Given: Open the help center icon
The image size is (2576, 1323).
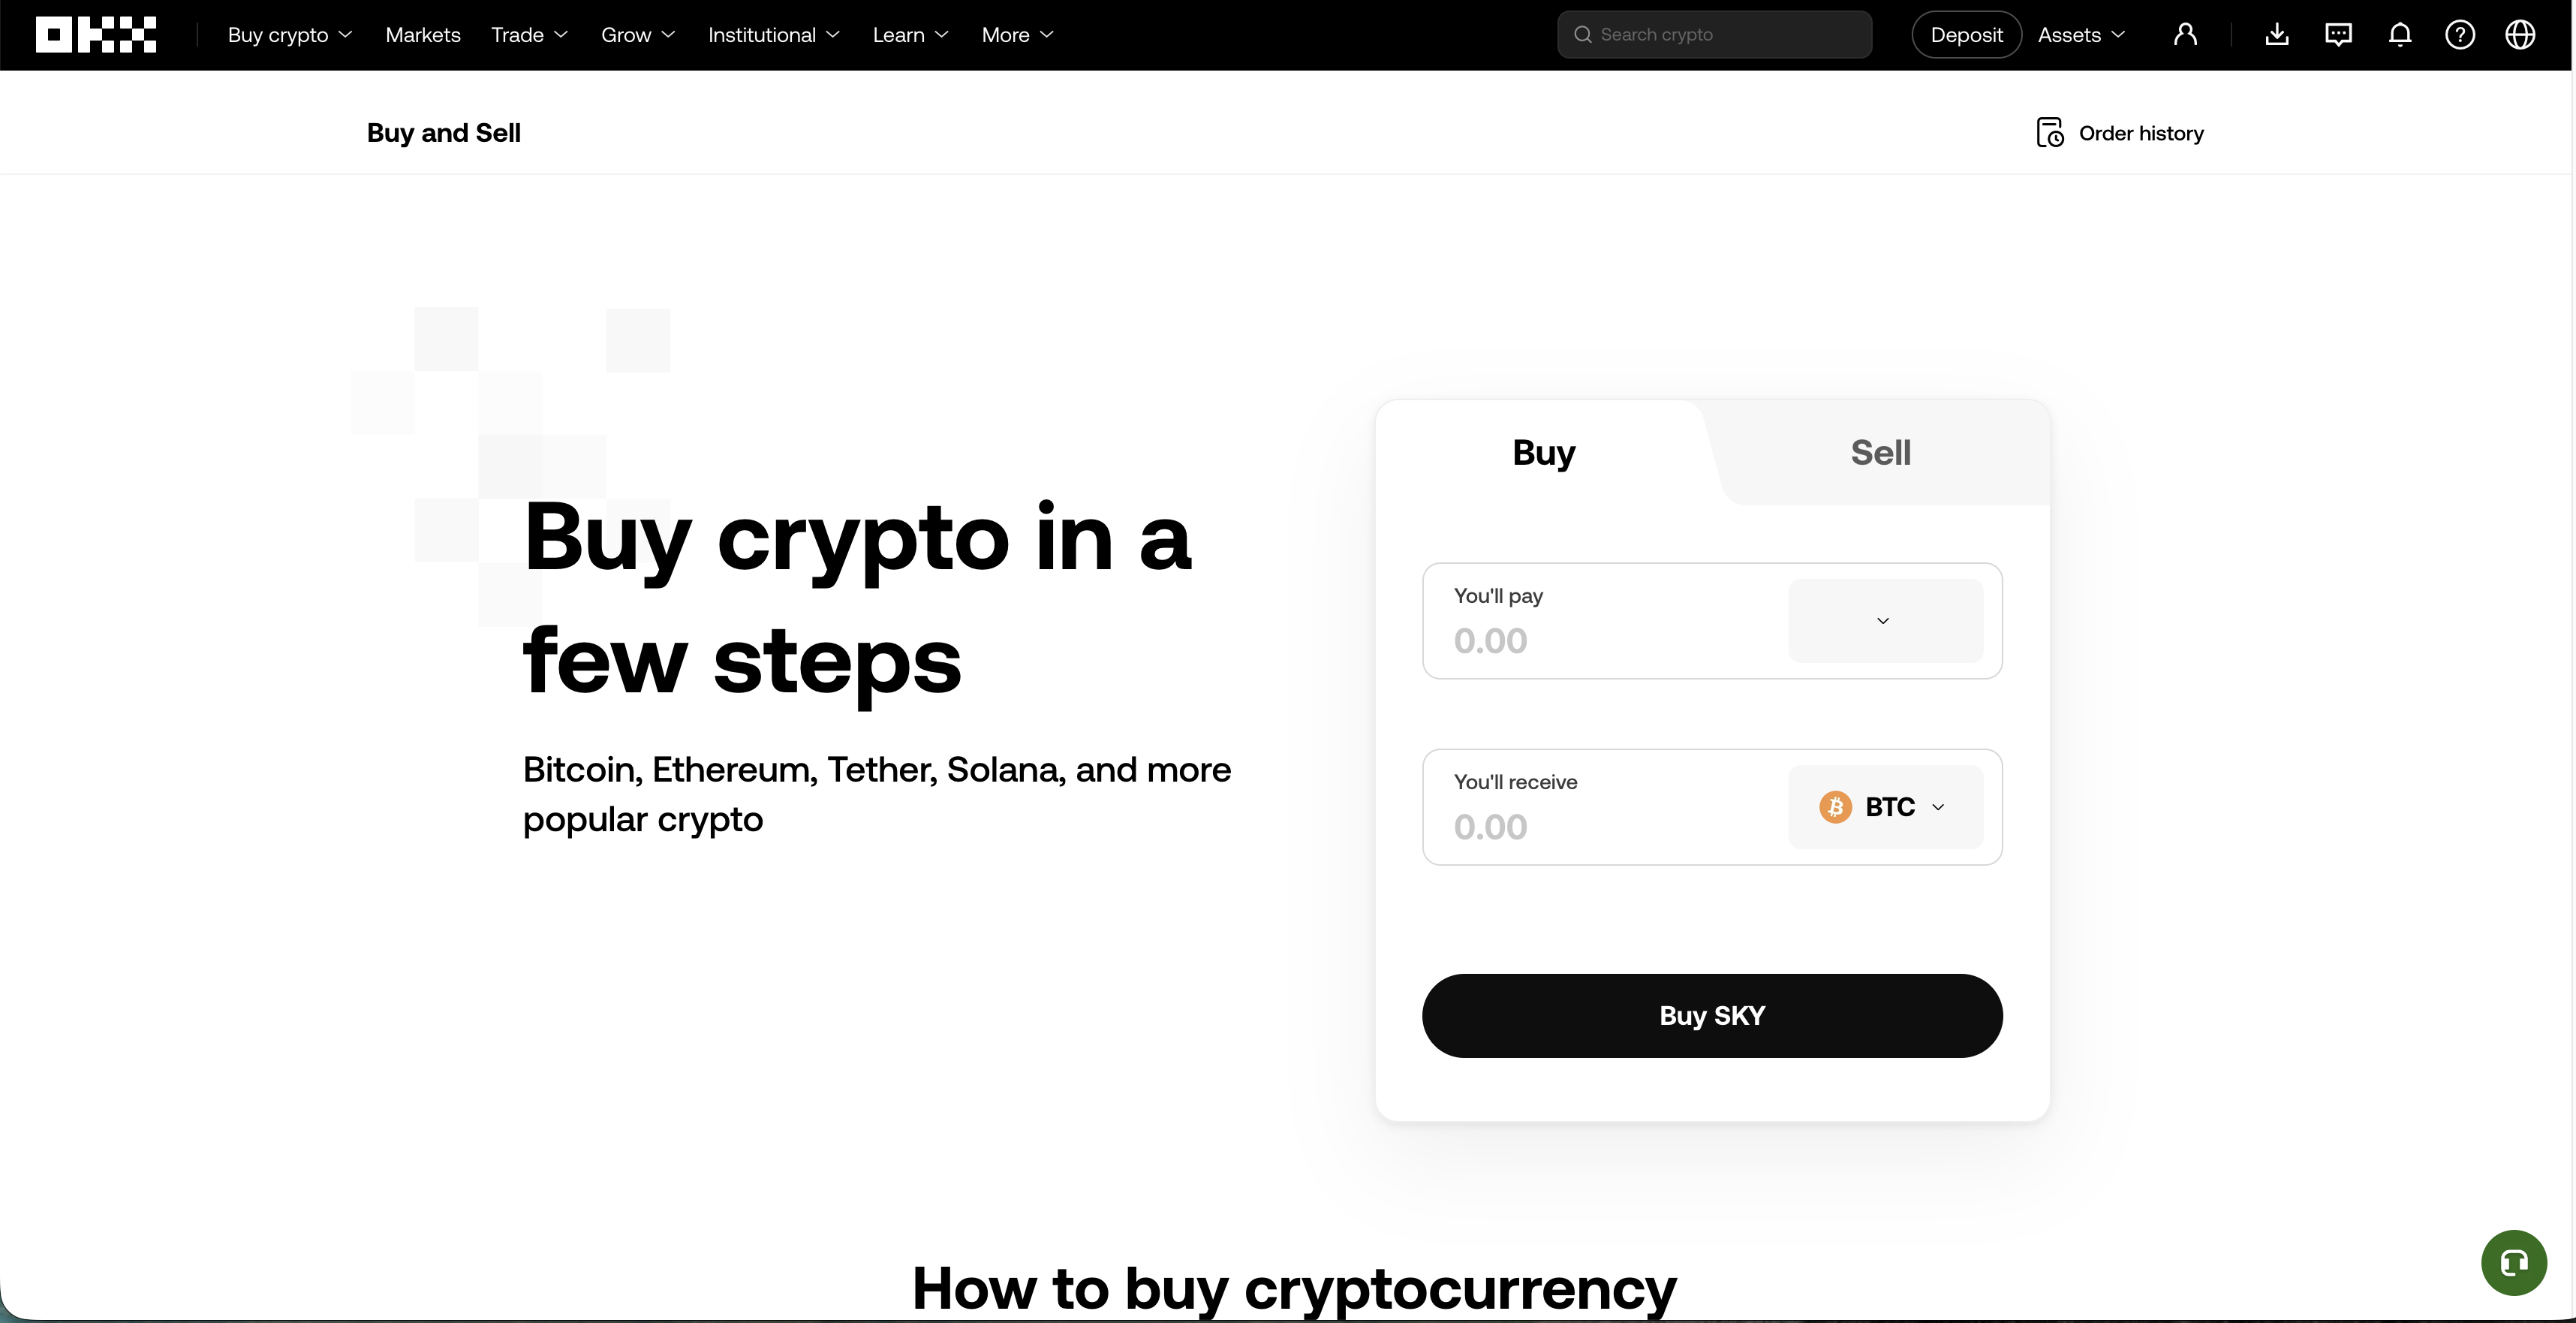Looking at the screenshot, I should 2461,34.
